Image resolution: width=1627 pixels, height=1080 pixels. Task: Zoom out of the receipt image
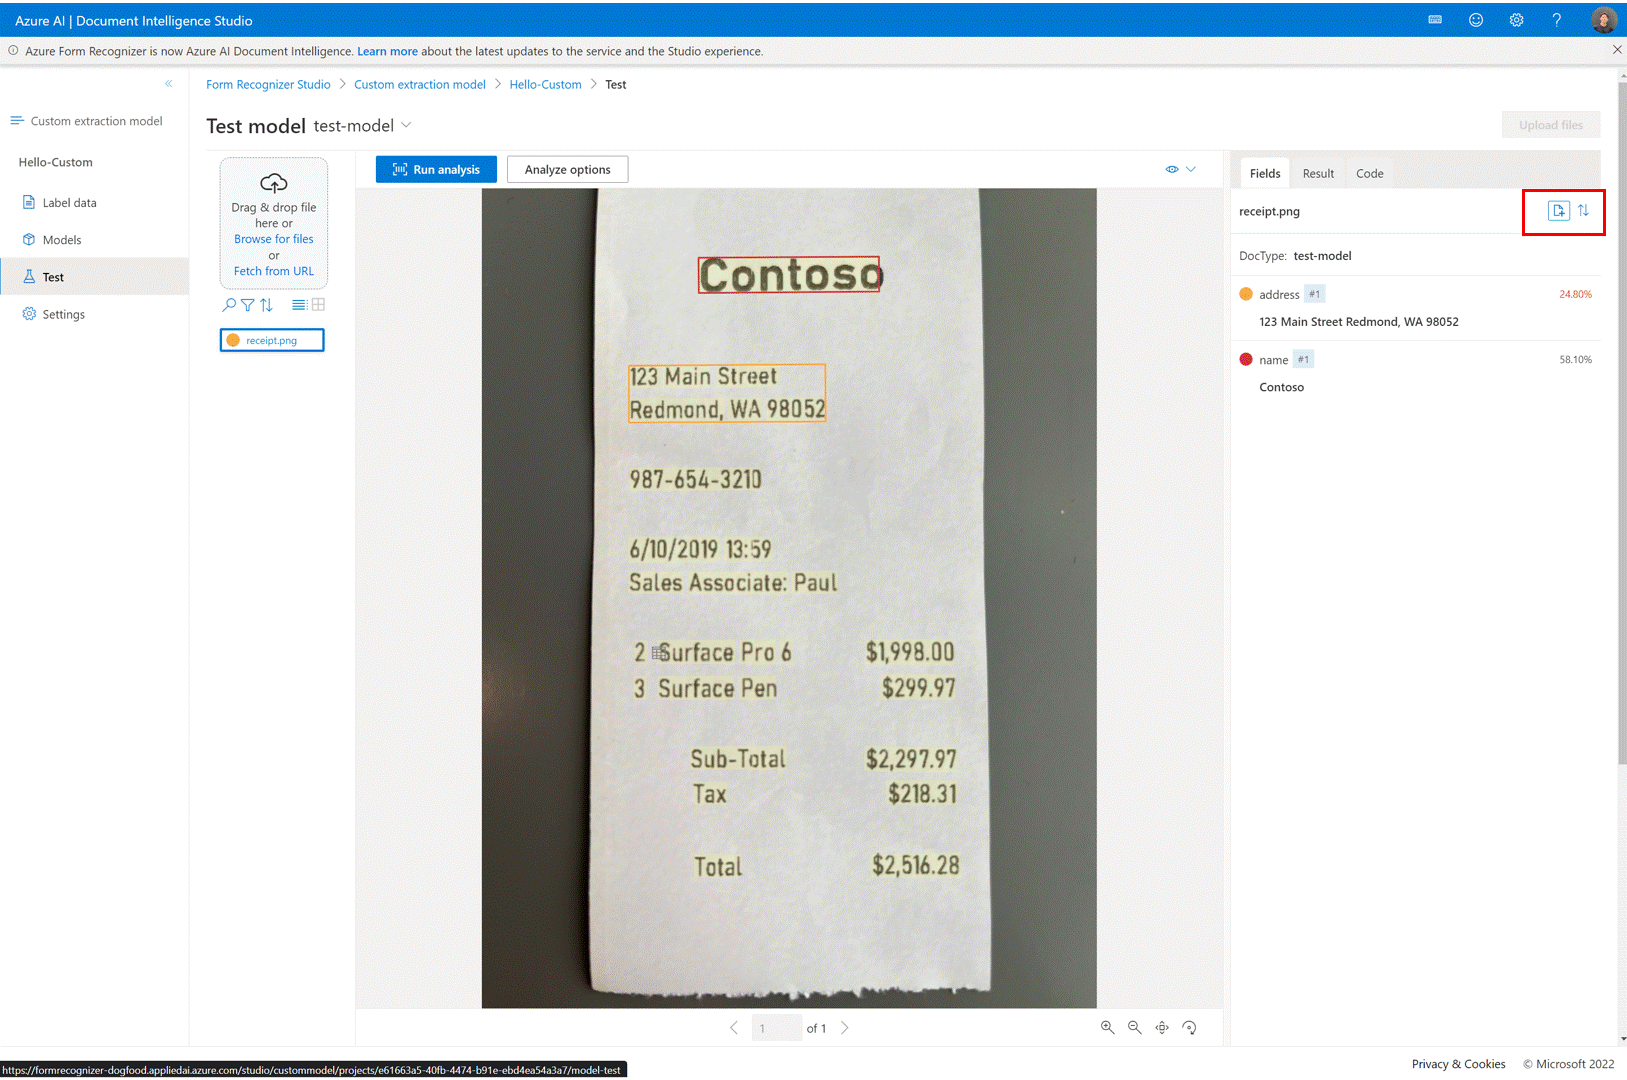[x=1134, y=1027]
